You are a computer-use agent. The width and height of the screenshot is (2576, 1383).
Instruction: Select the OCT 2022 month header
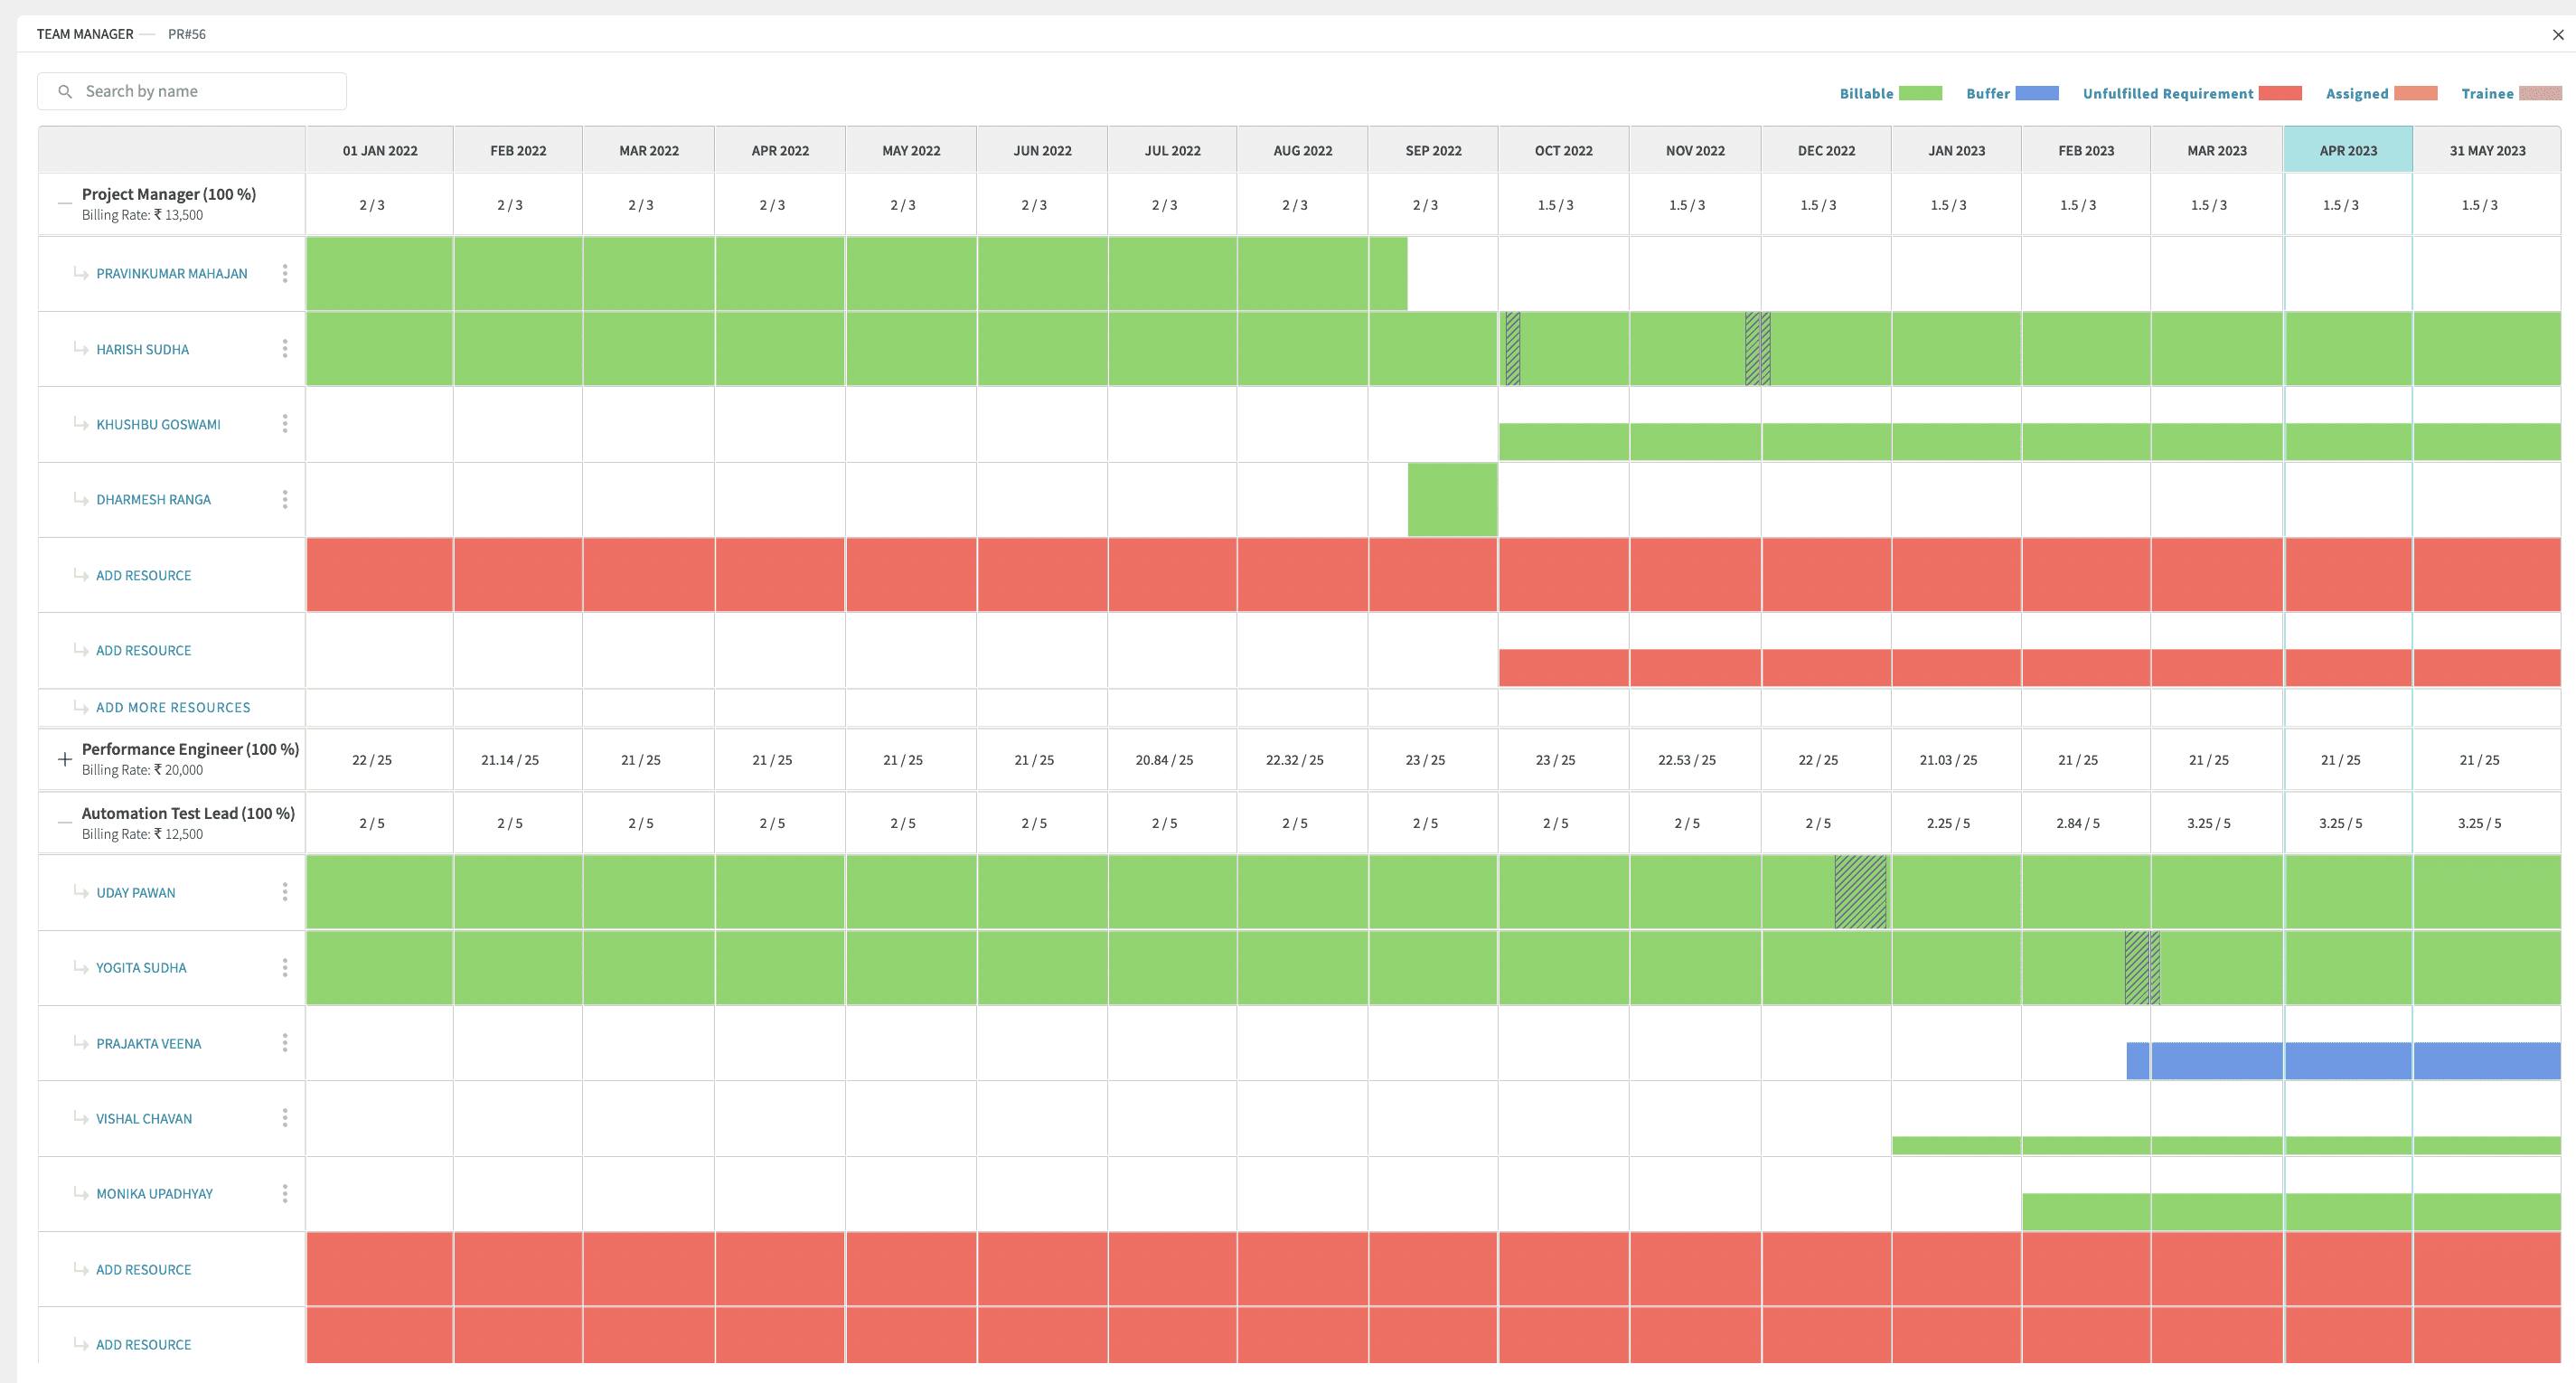click(1563, 150)
